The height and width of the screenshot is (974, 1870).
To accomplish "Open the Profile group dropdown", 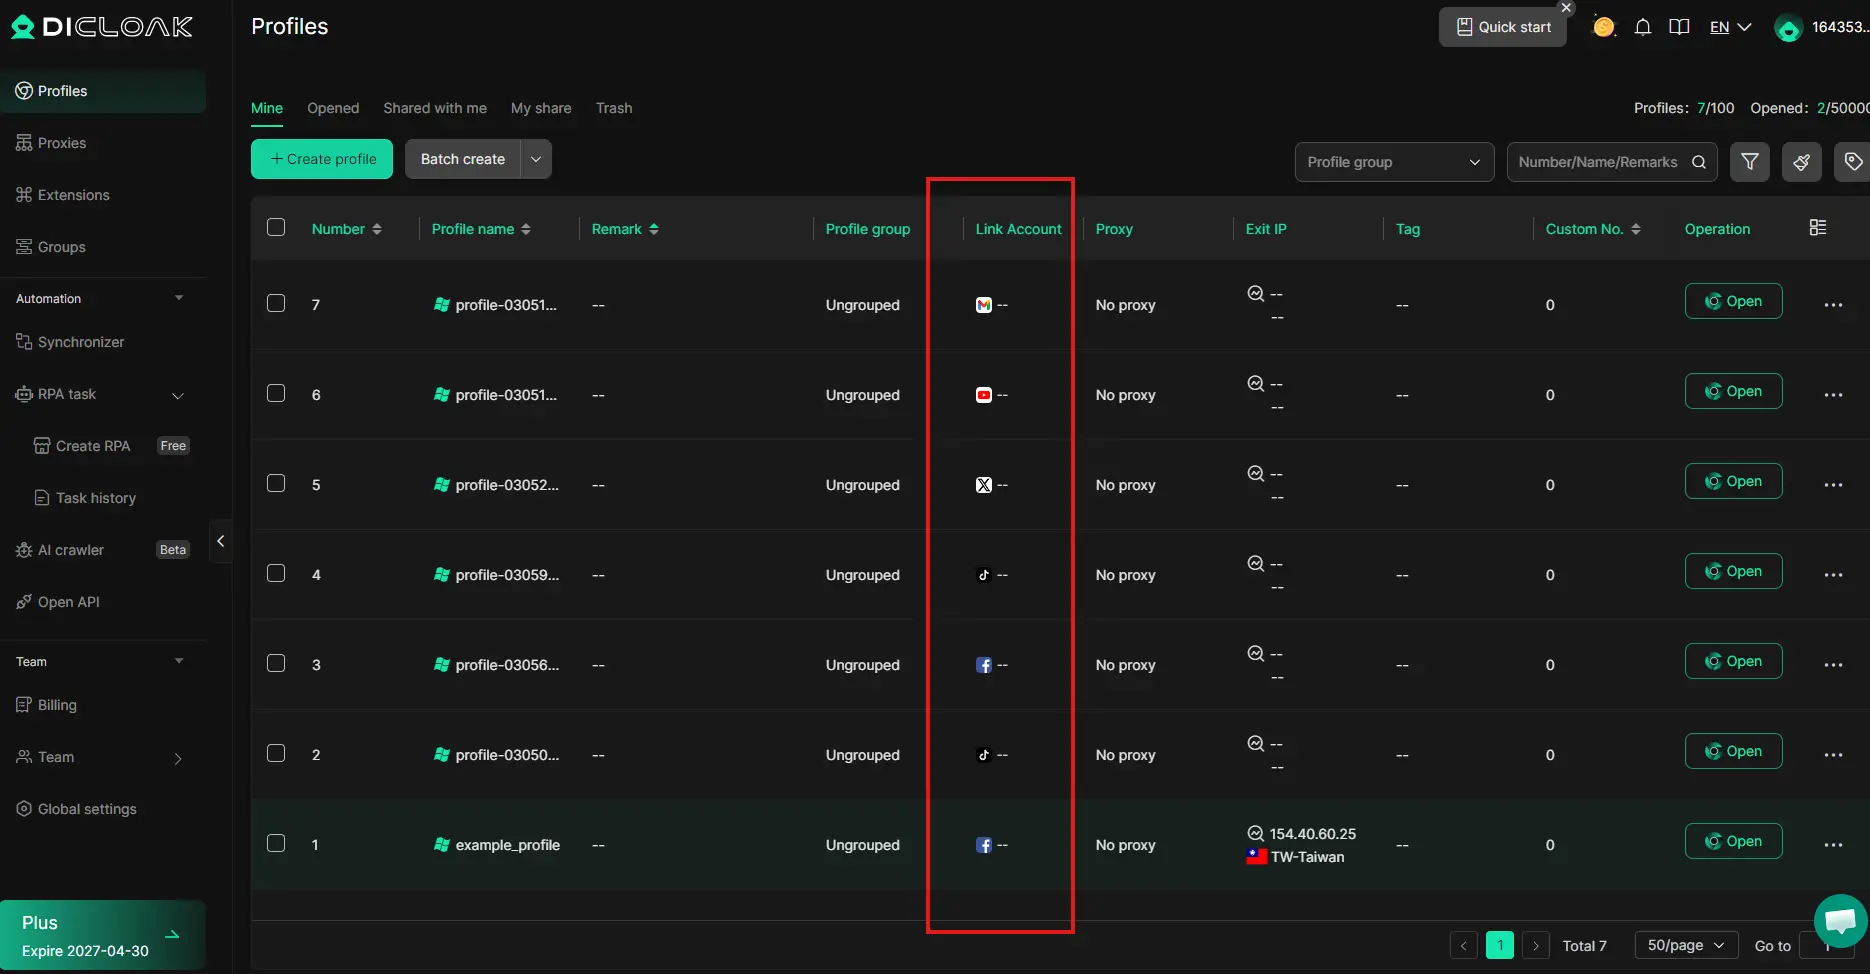I will tap(1393, 162).
